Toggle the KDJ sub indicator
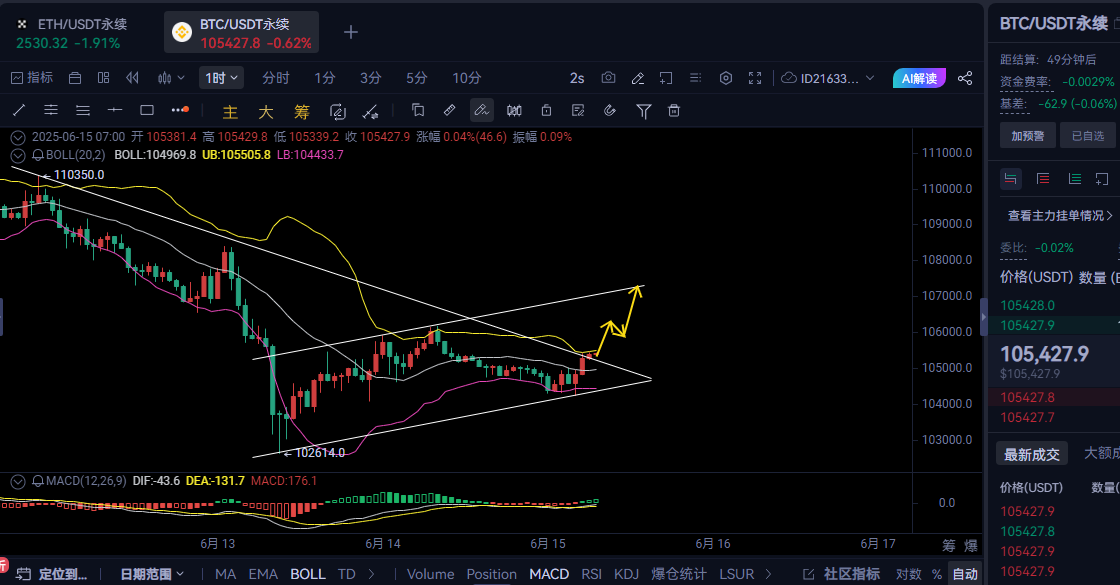This screenshot has width=1120, height=585. (x=626, y=574)
